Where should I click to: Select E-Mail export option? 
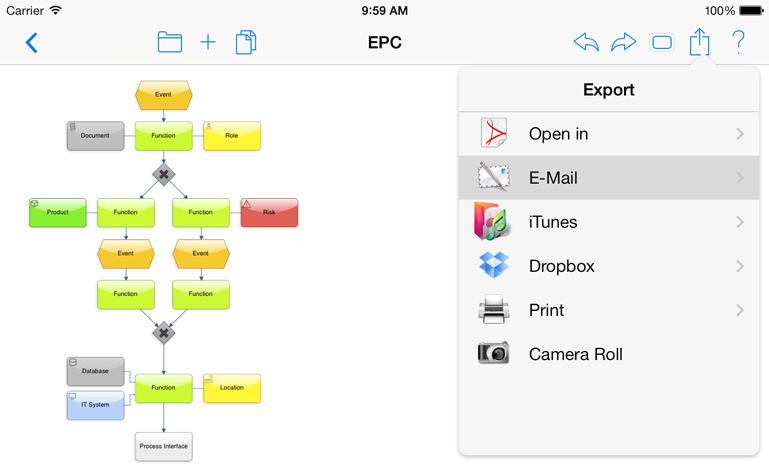(609, 178)
